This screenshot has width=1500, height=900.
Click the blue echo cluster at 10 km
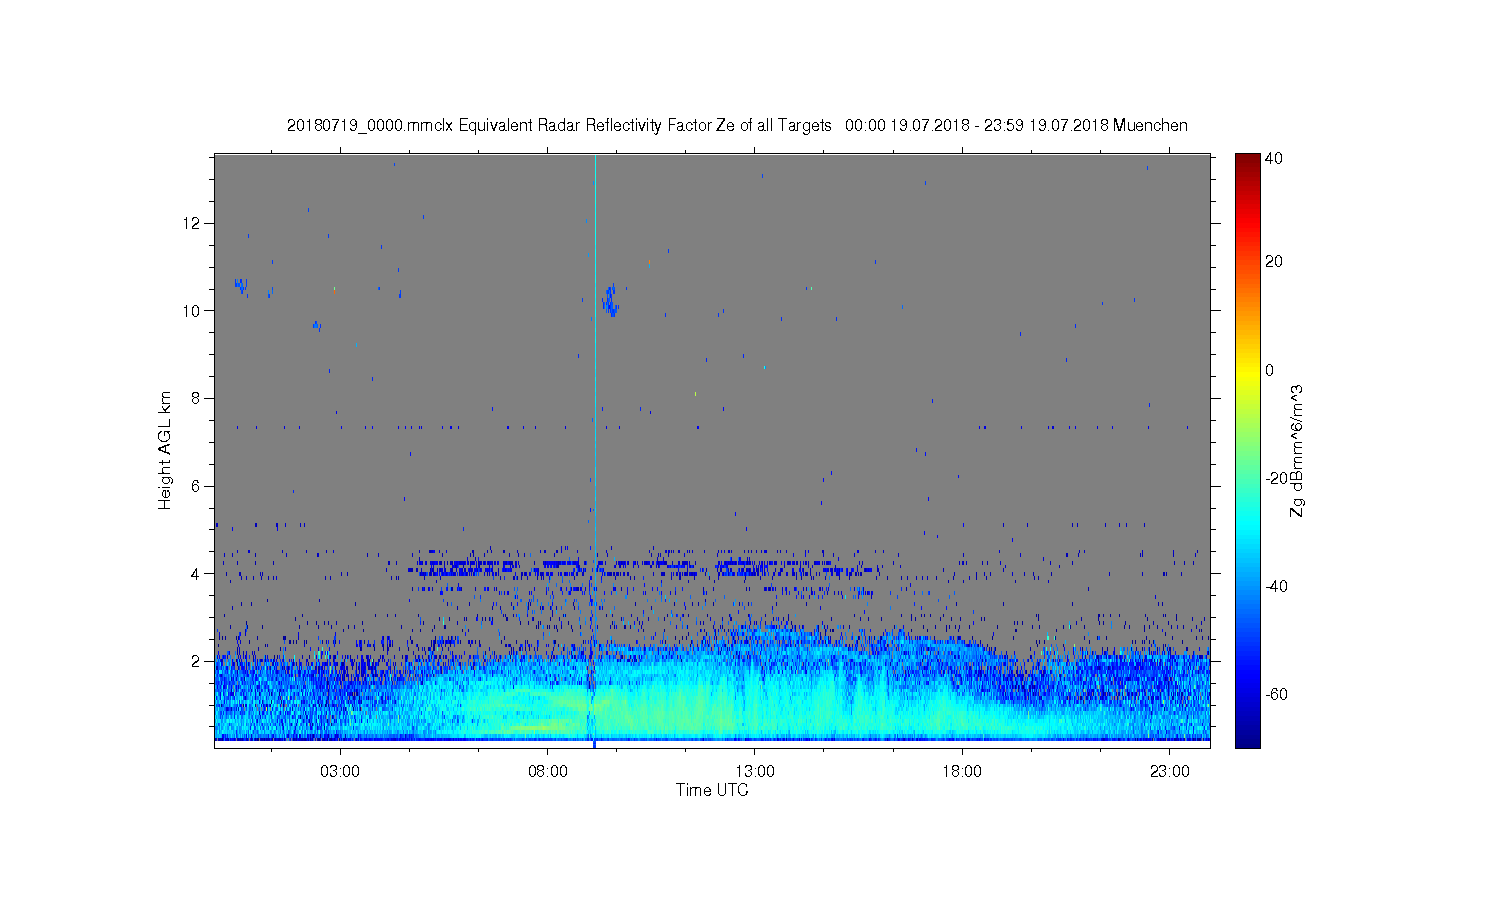[611, 300]
